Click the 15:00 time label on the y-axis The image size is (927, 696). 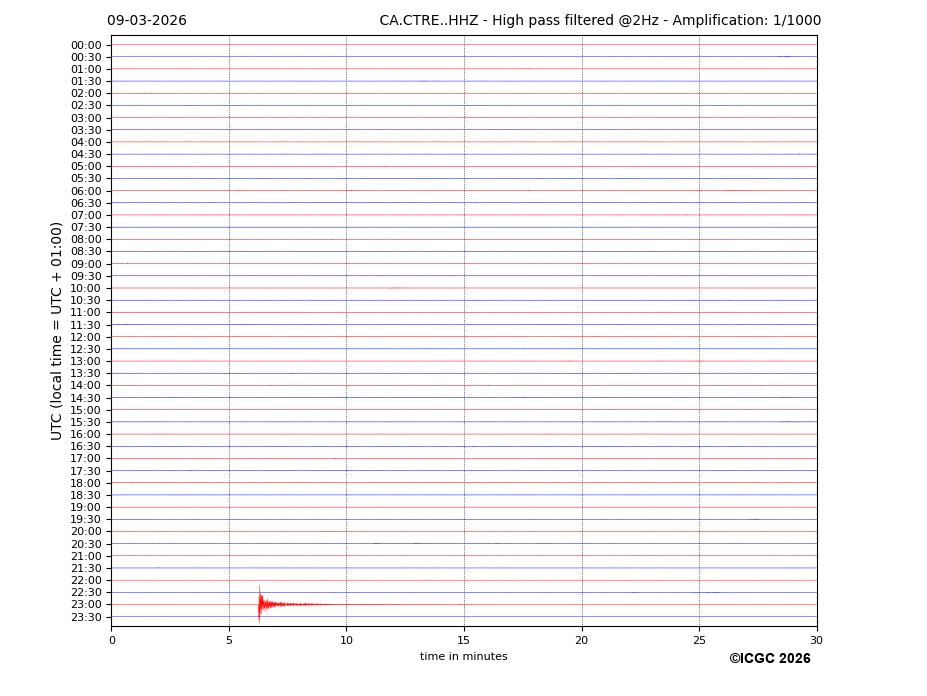tap(86, 410)
